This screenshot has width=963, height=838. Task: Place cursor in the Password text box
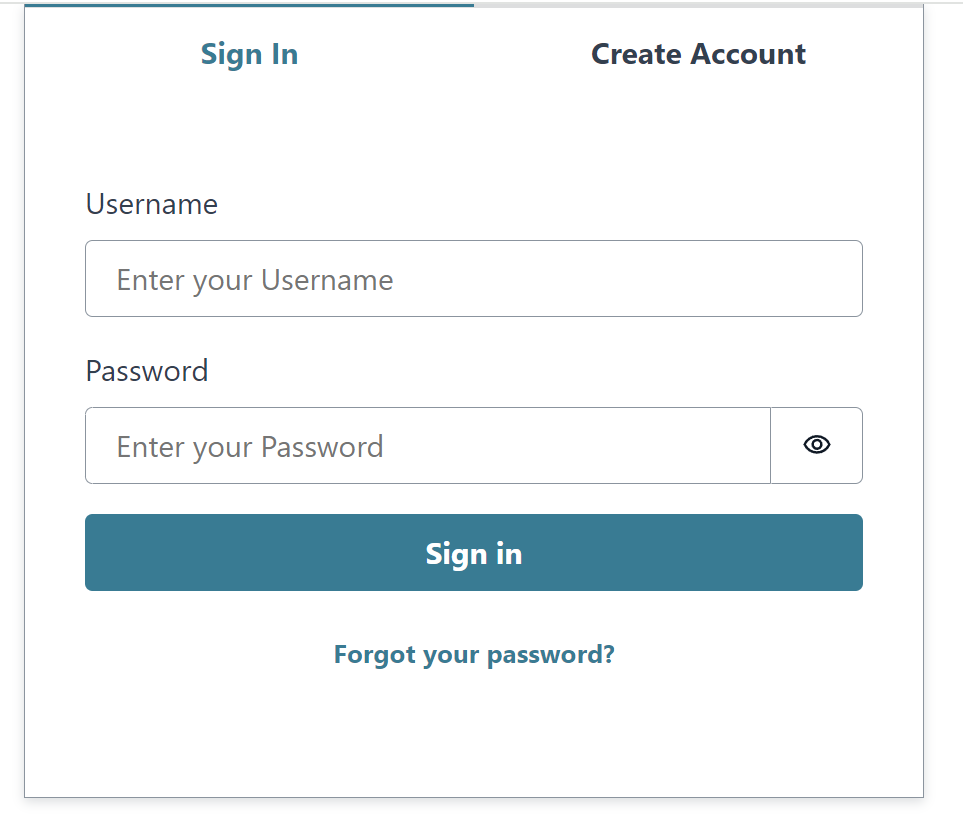click(427, 446)
